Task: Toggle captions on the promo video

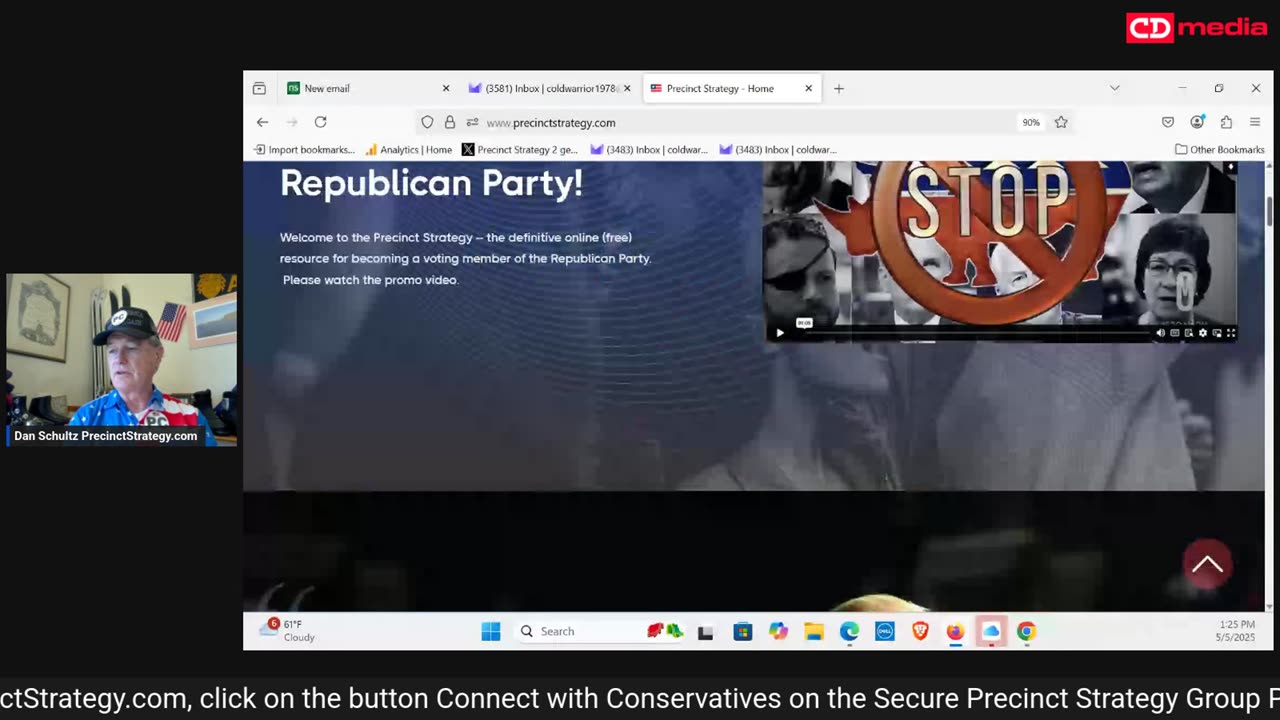Action: (1174, 333)
